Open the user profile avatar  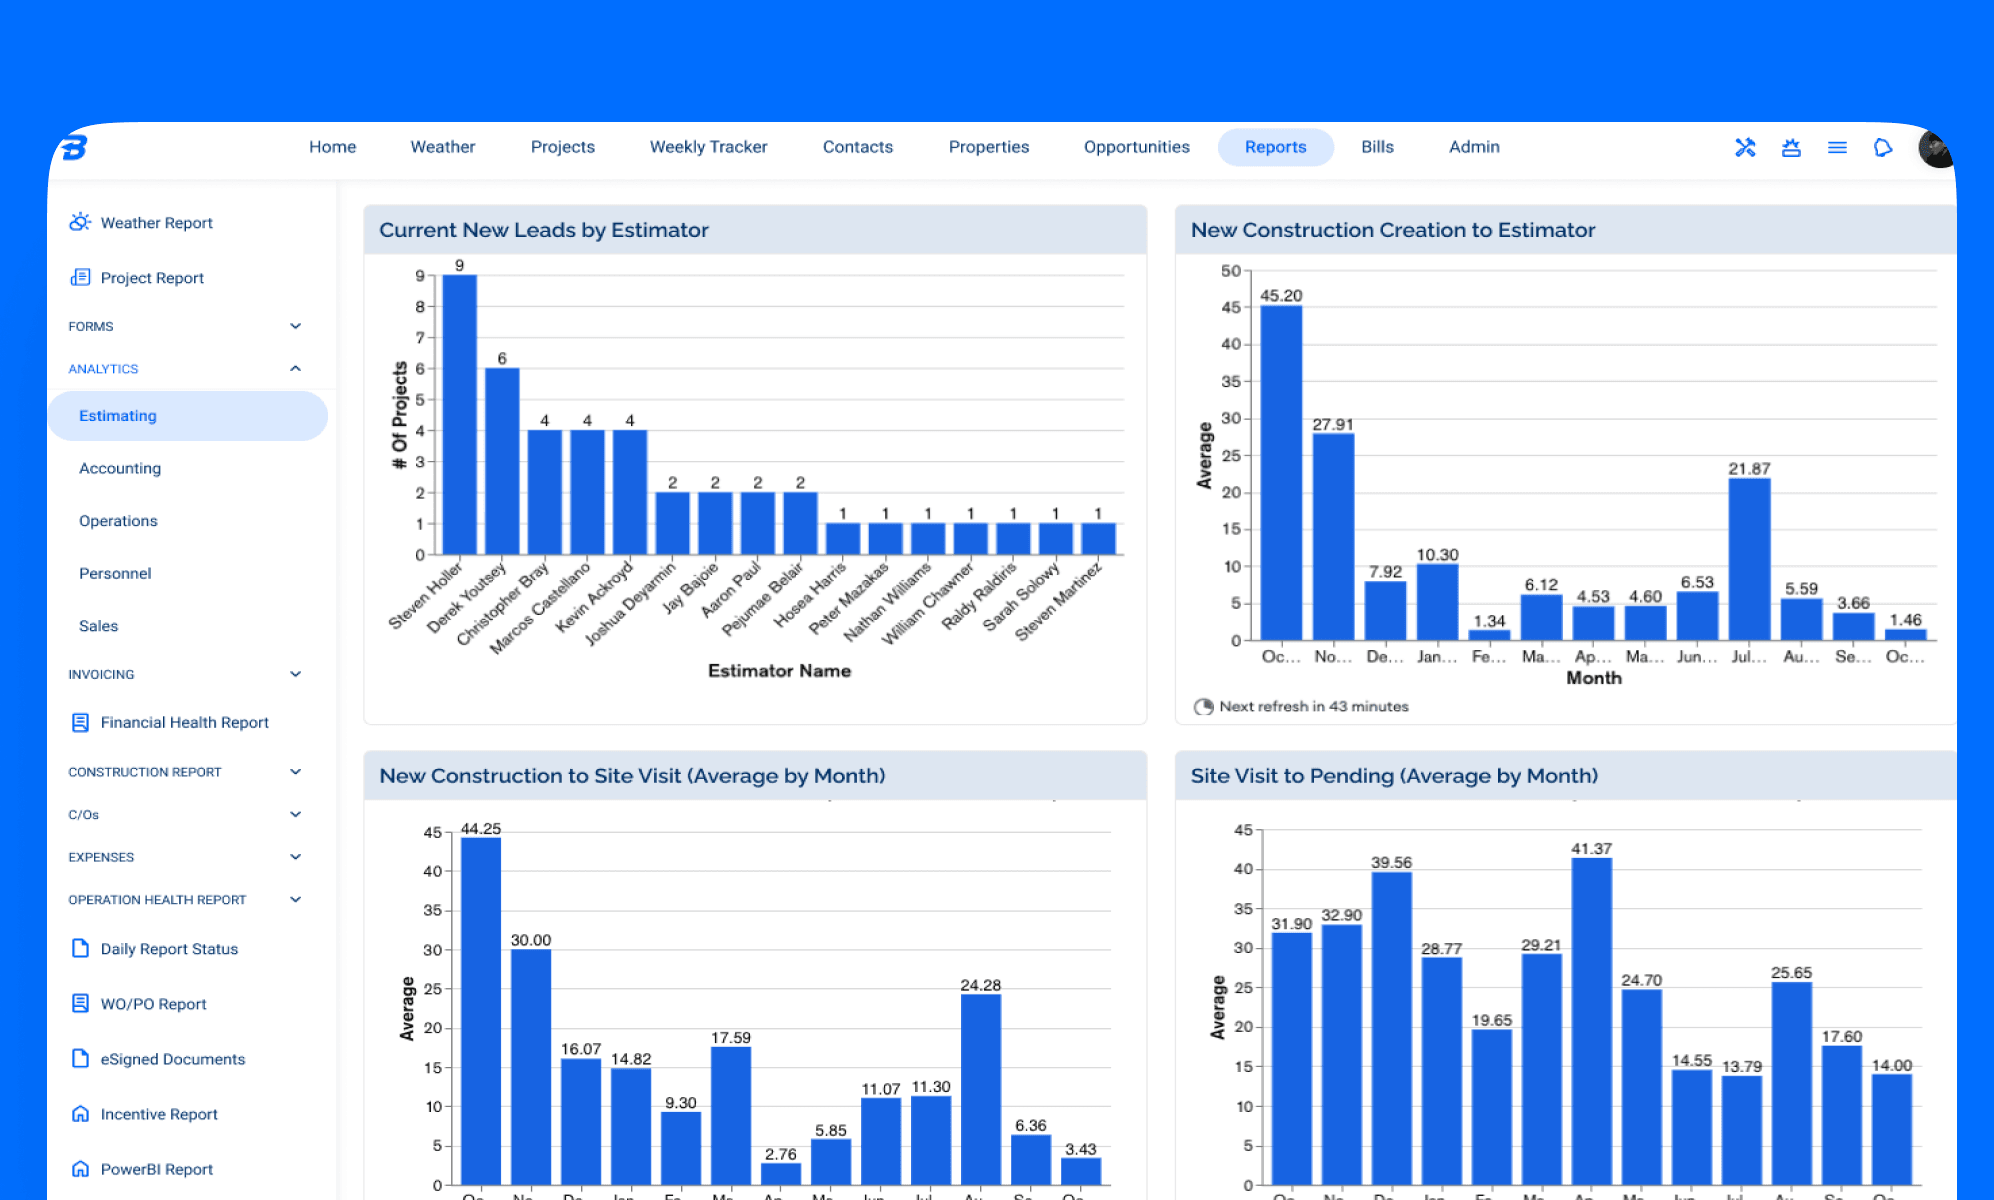[x=1935, y=148]
